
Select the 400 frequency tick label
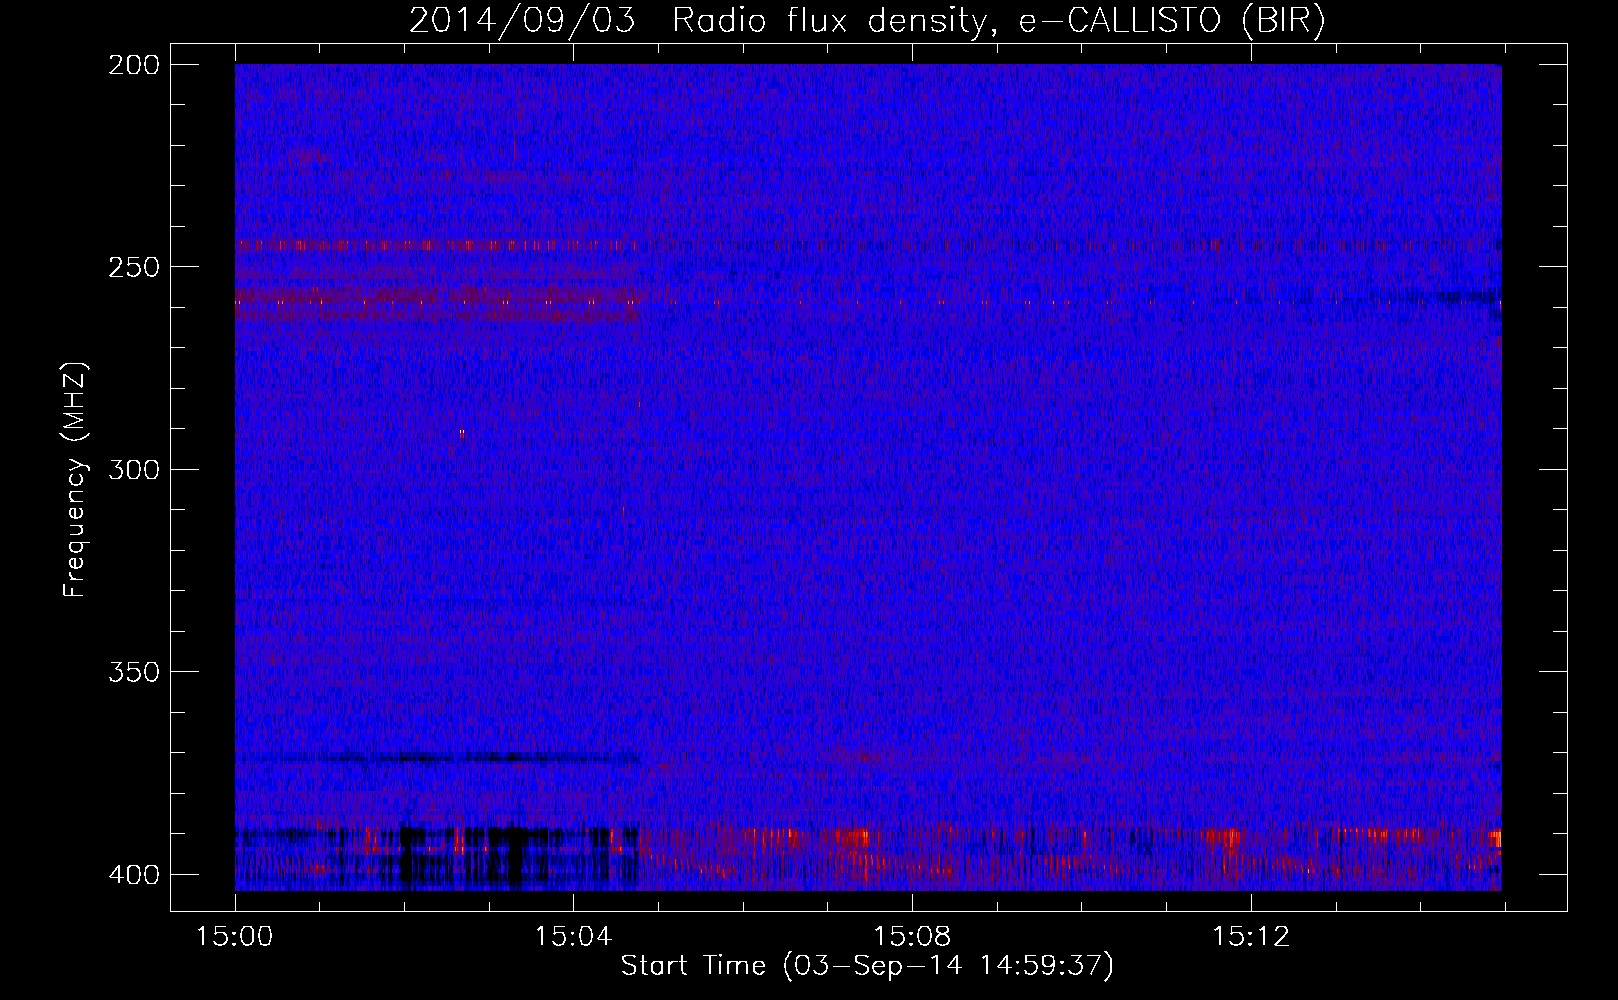coord(133,874)
